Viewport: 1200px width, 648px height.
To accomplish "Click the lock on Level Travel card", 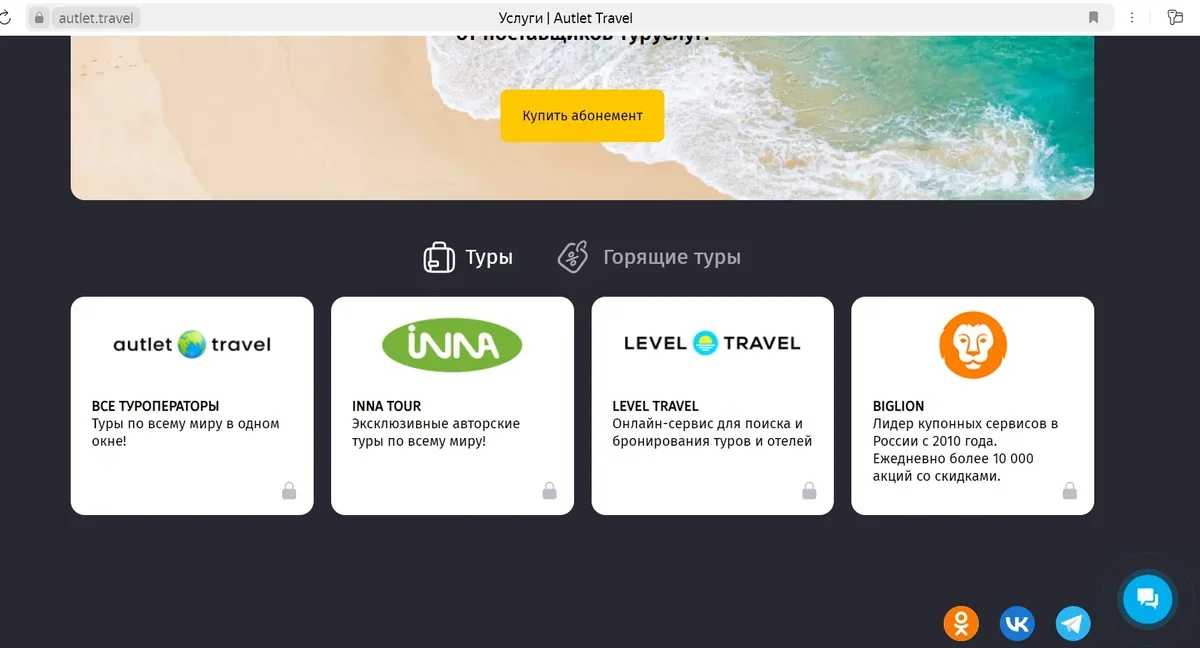I will [x=809, y=490].
